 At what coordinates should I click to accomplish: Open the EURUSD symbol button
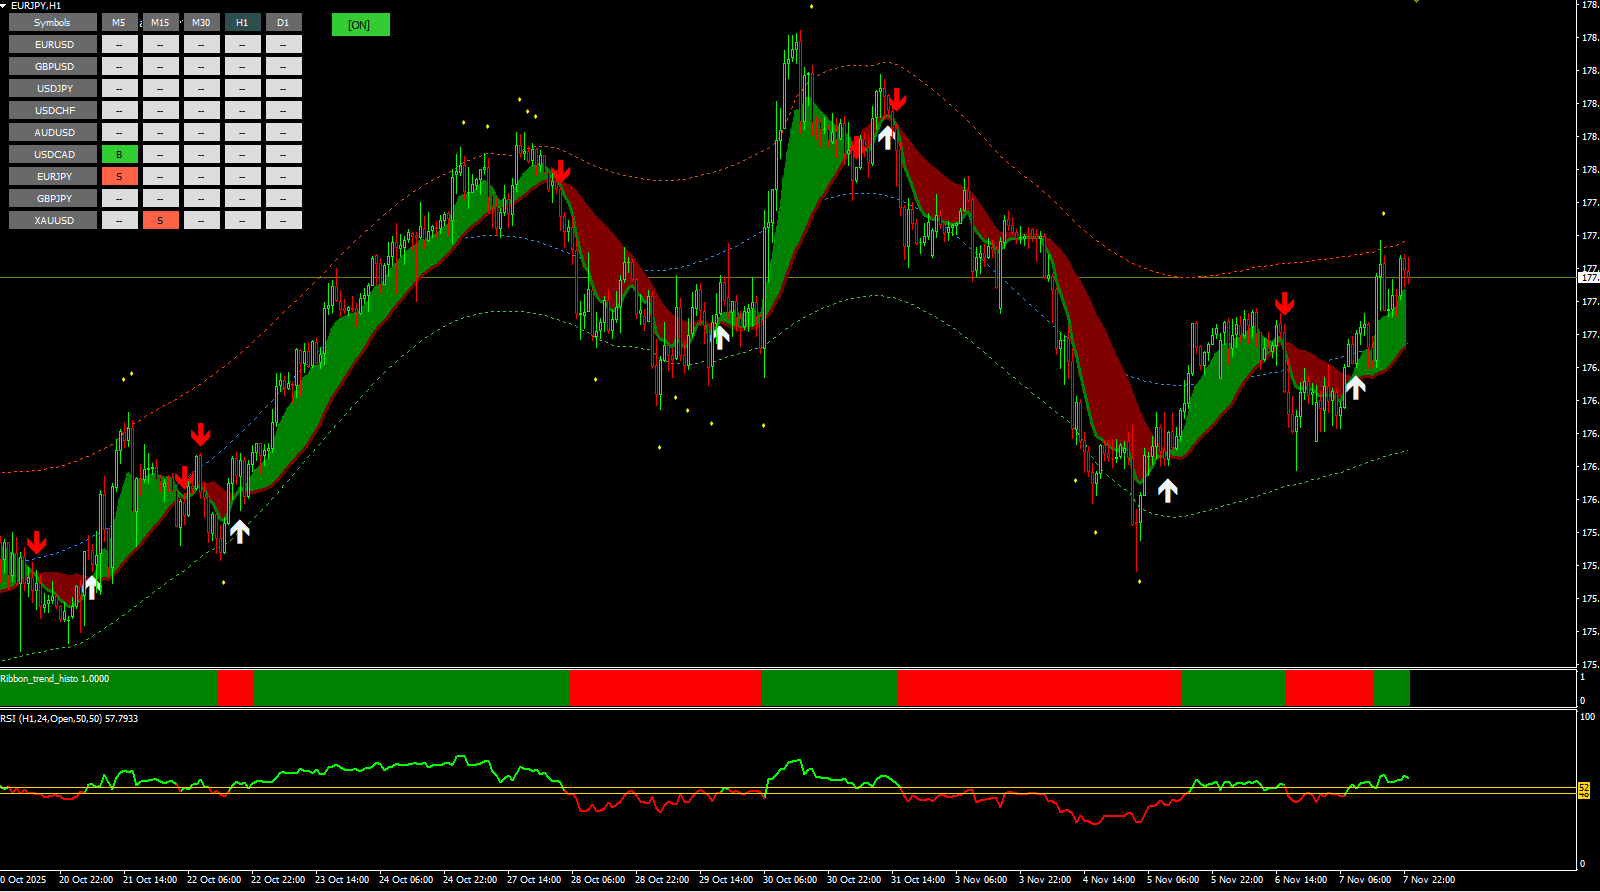click(53, 44)
